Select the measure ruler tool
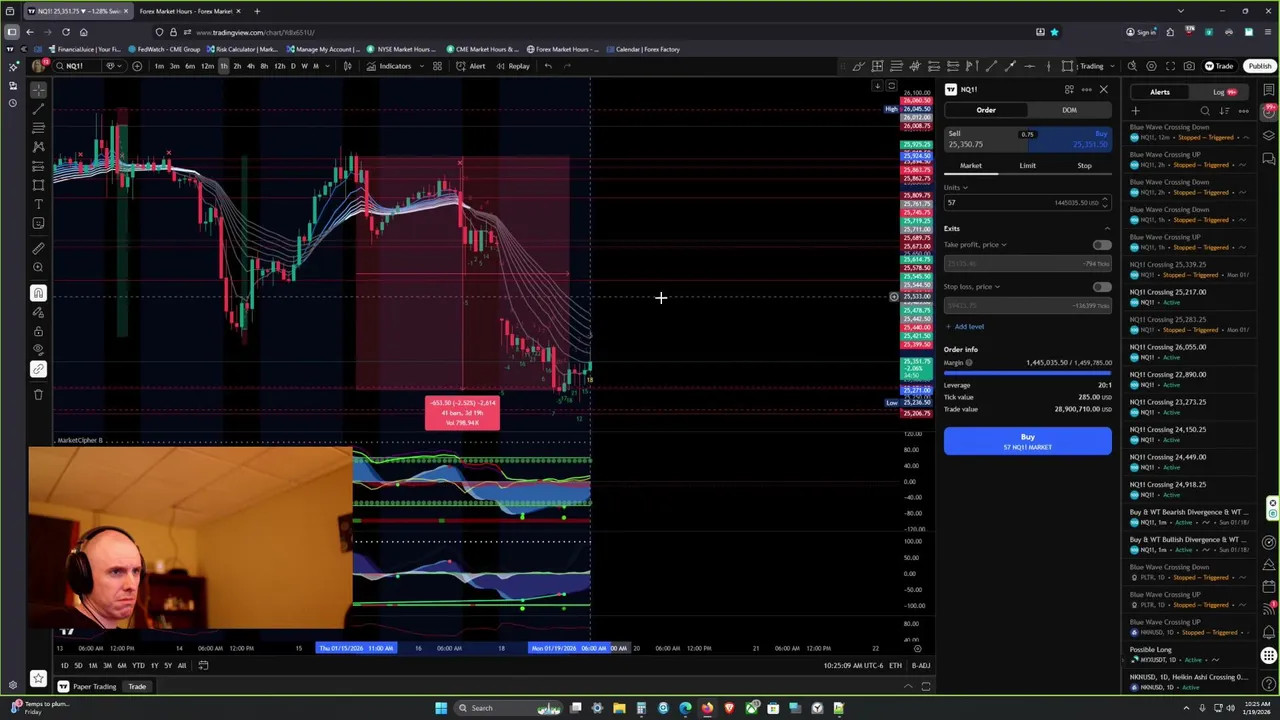This screenshot has width=1280, height=720. (x=38, y=248)
